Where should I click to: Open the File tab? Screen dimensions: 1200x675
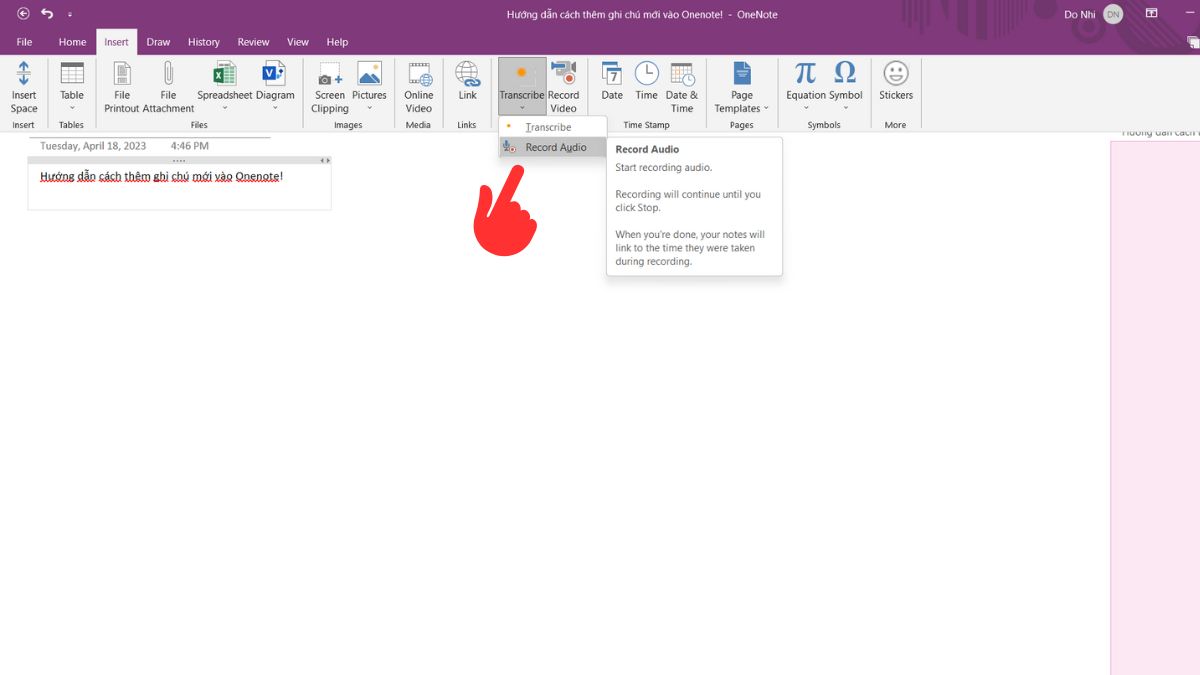tap(24, 42)
